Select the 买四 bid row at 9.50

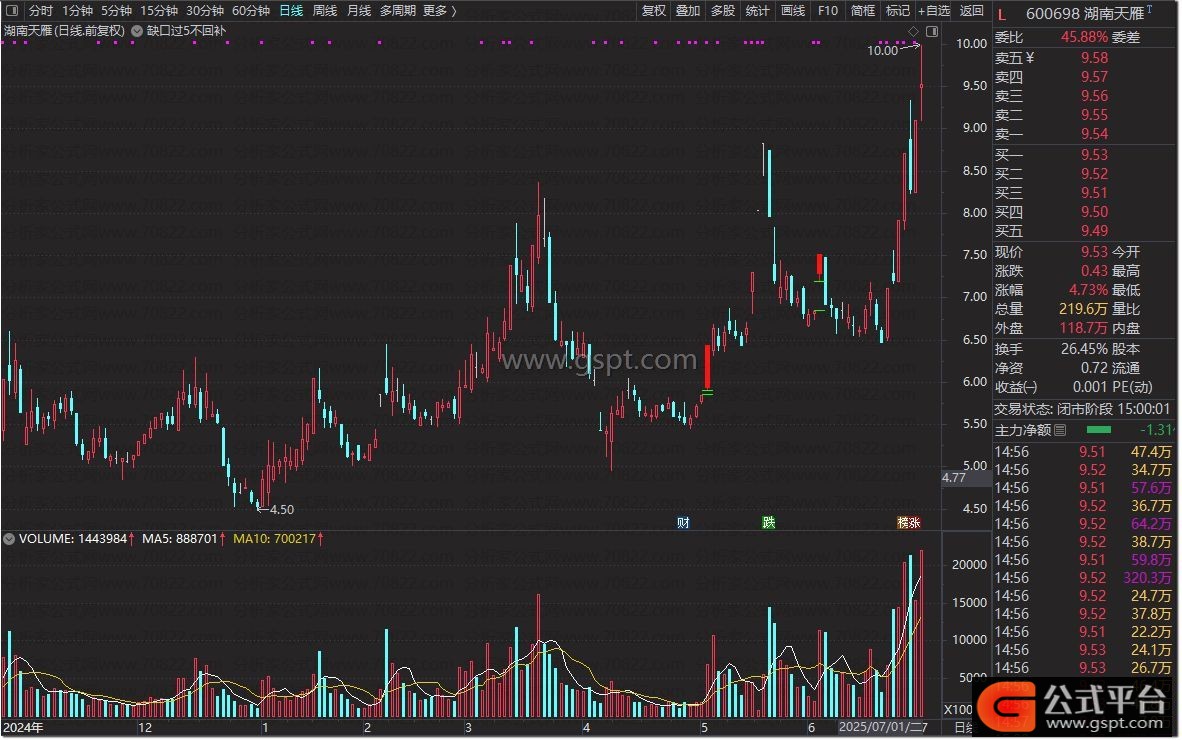(1086, 212)
